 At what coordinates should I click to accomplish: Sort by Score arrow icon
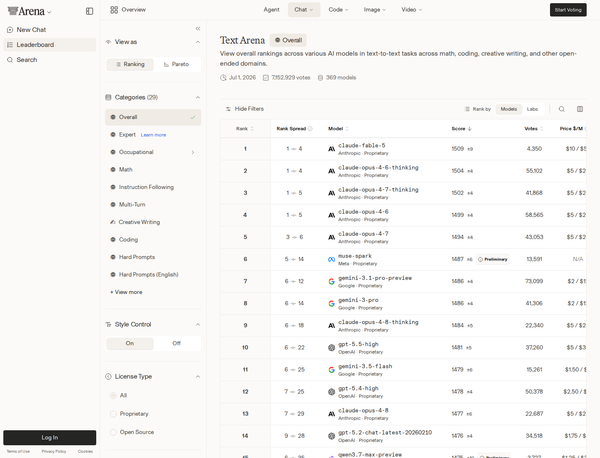tap(470, 129)
